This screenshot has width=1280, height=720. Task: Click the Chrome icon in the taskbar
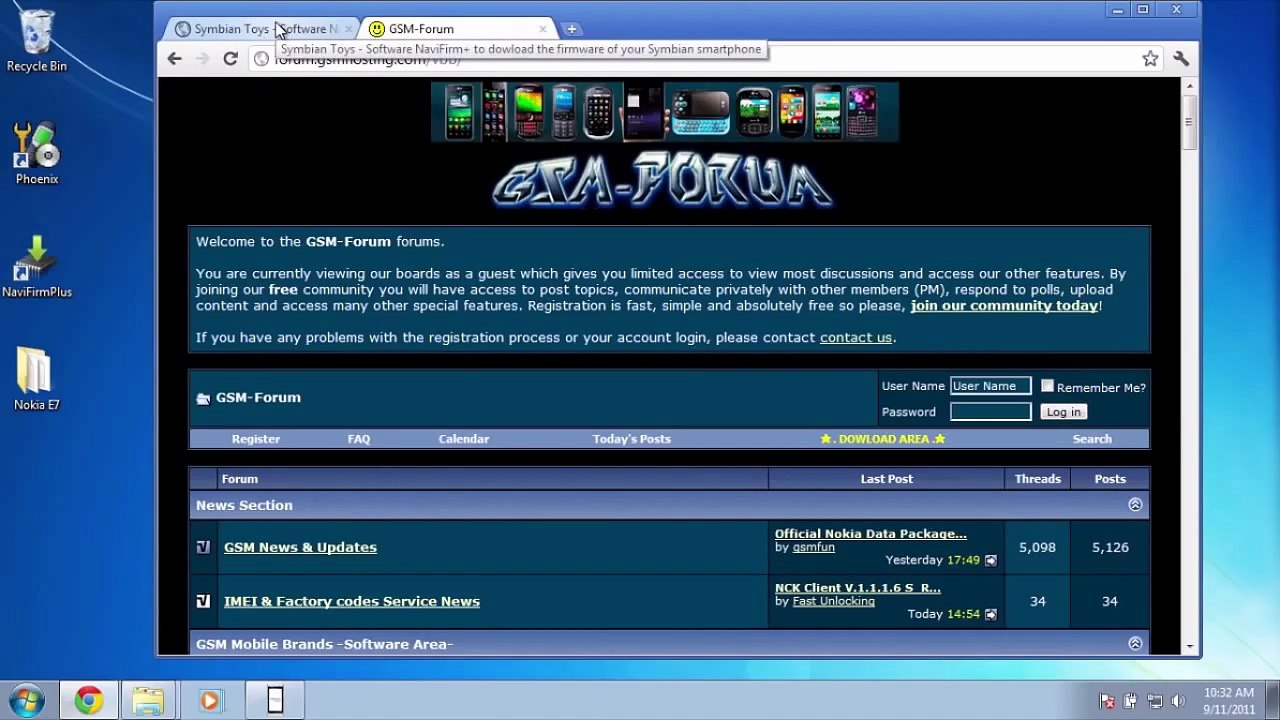click(89, 700)
